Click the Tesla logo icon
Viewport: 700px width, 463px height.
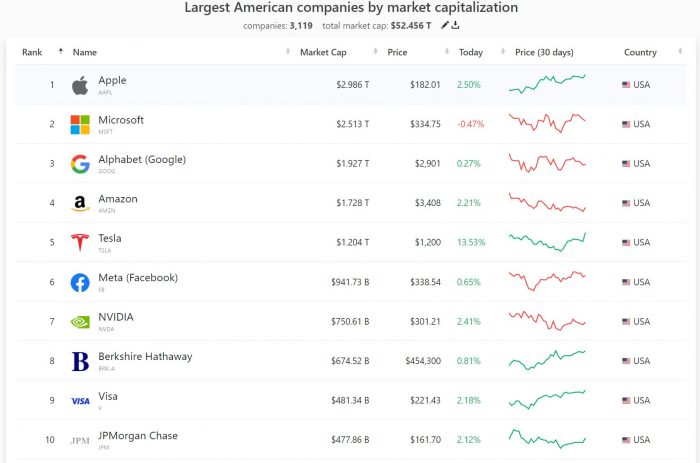point(80,243)
